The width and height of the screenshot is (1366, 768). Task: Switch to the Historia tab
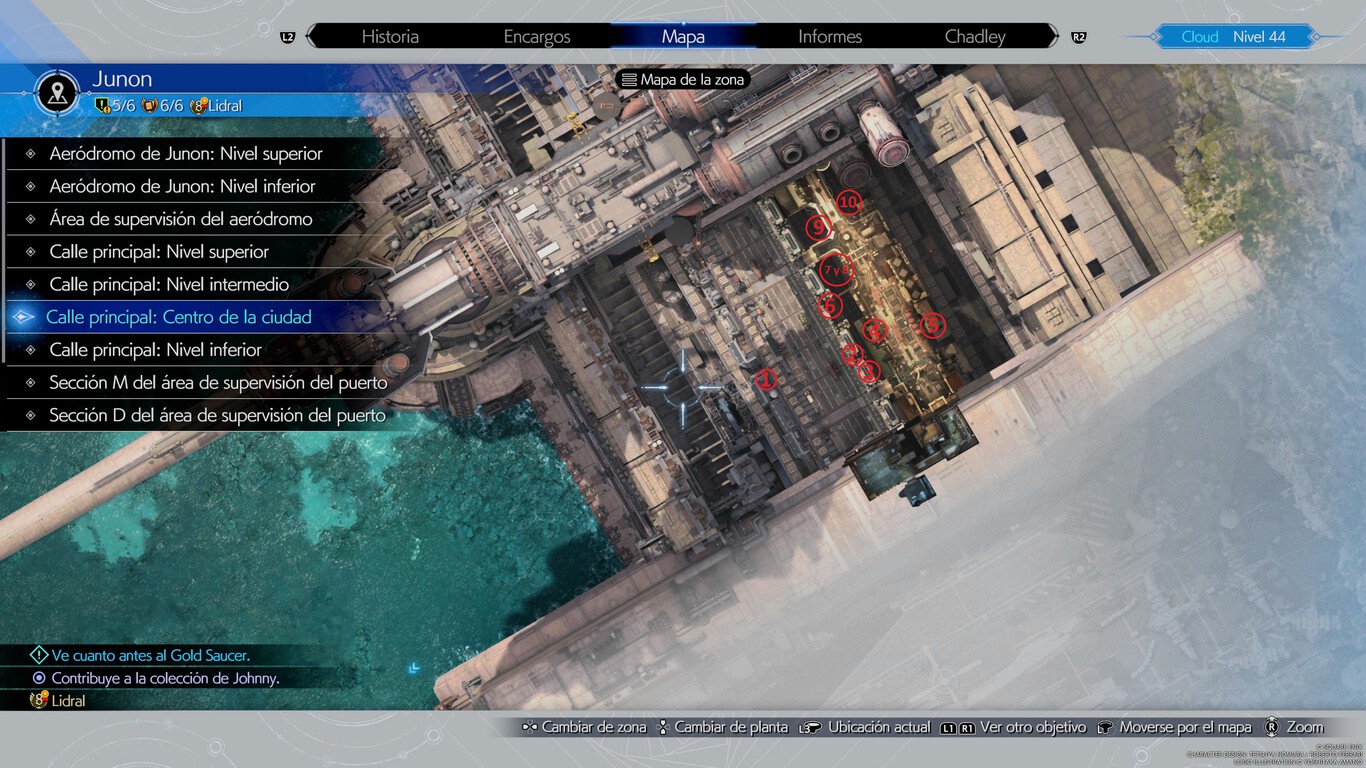[390, 37]
